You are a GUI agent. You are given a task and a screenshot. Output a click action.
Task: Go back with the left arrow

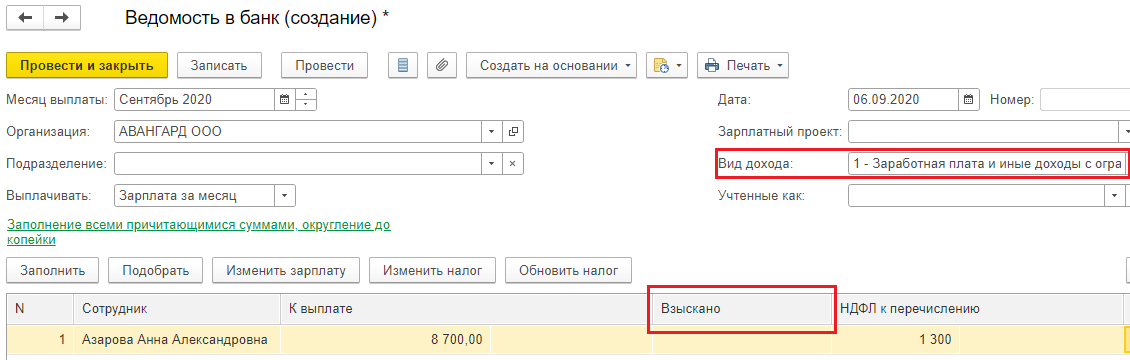(25, 18)
